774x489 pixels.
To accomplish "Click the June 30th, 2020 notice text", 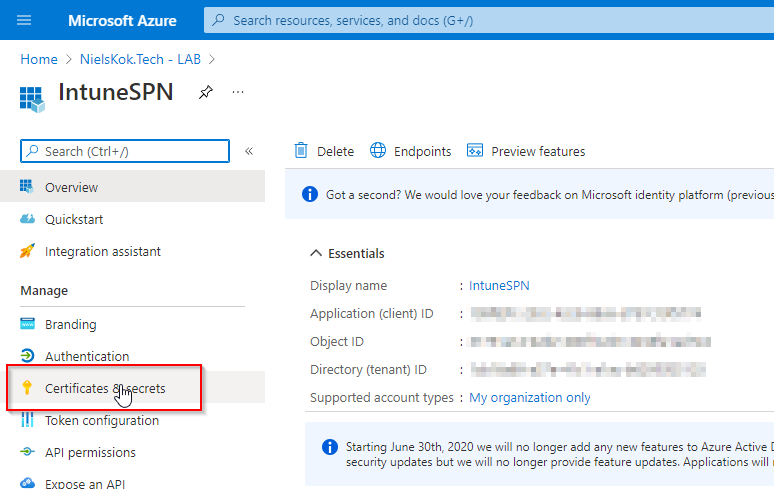I will click(x=559, y=454).
